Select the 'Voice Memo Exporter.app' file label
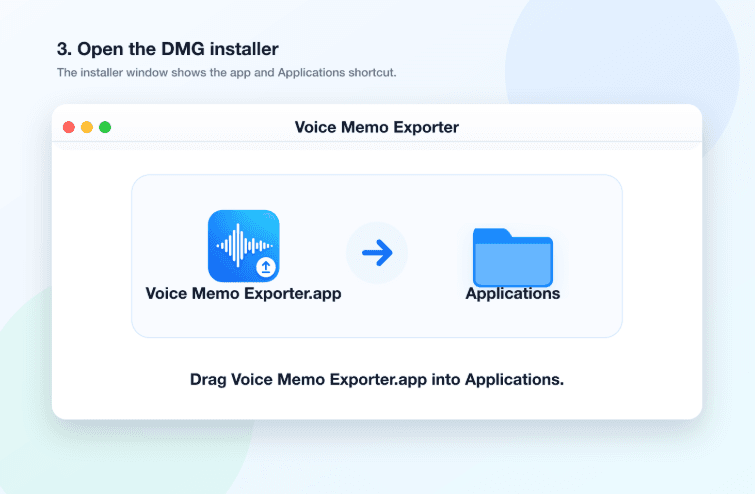755x494 pixels. pos(244,294)
